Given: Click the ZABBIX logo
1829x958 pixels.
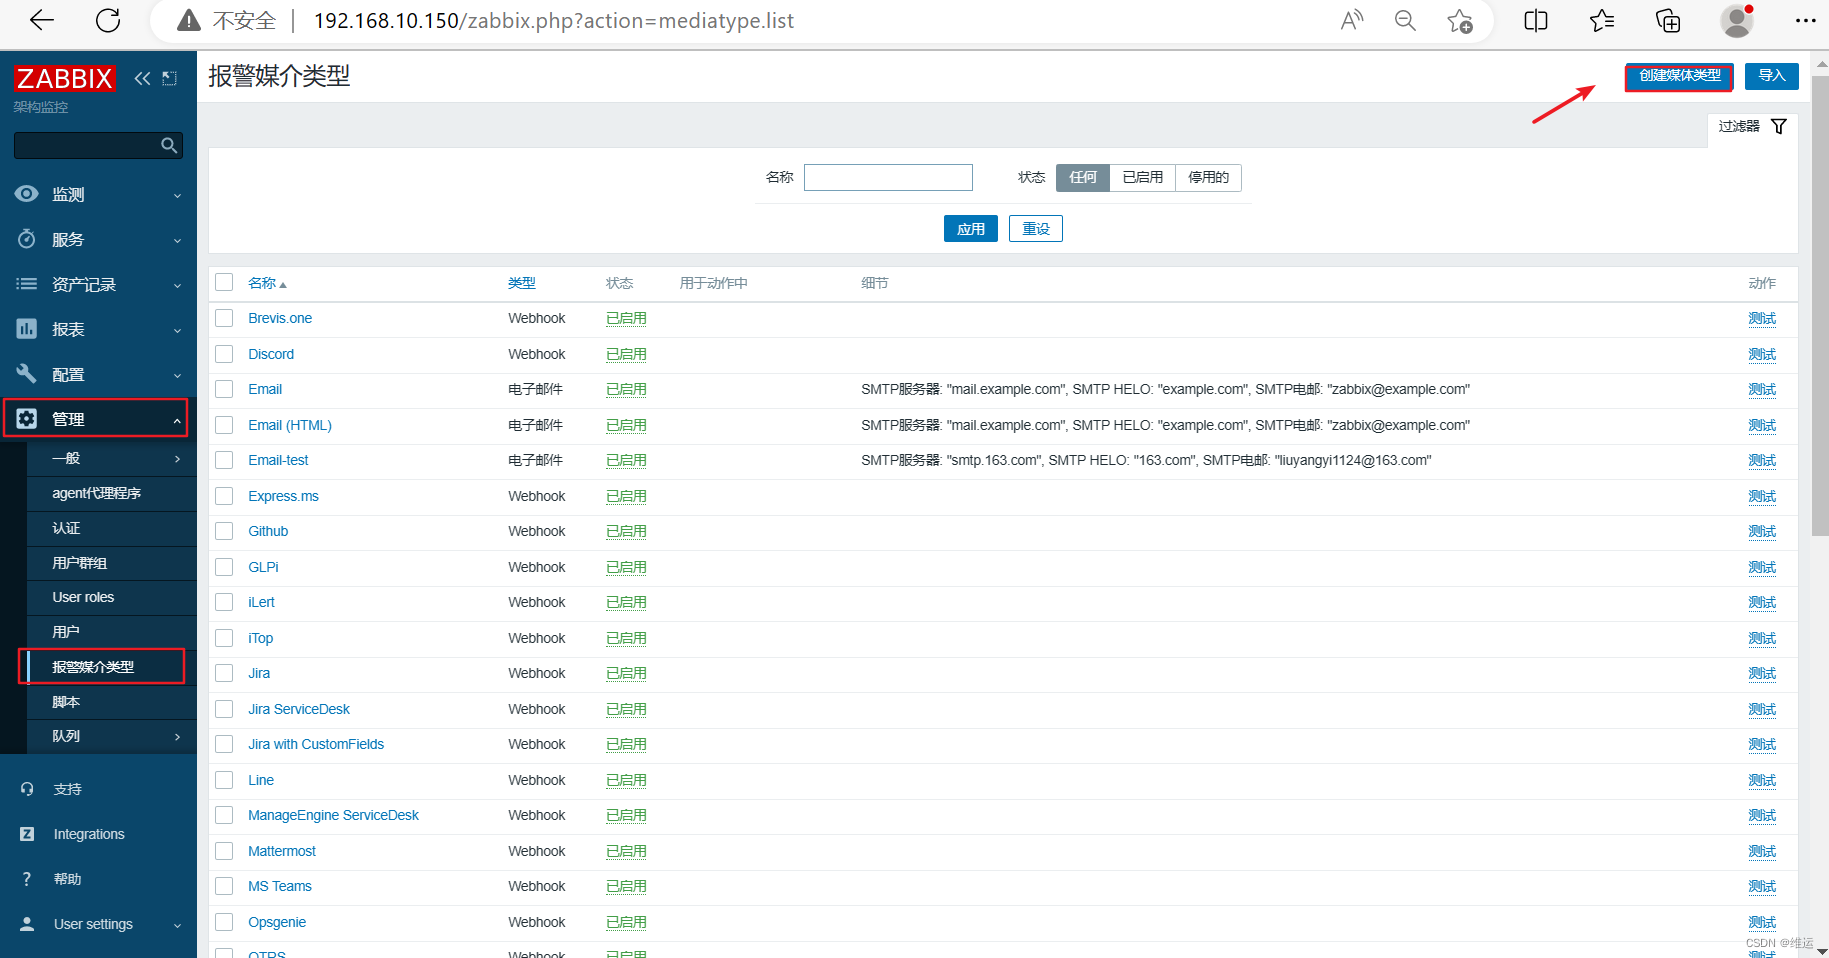Looking at the screenshot, I should tap(64, 78).
